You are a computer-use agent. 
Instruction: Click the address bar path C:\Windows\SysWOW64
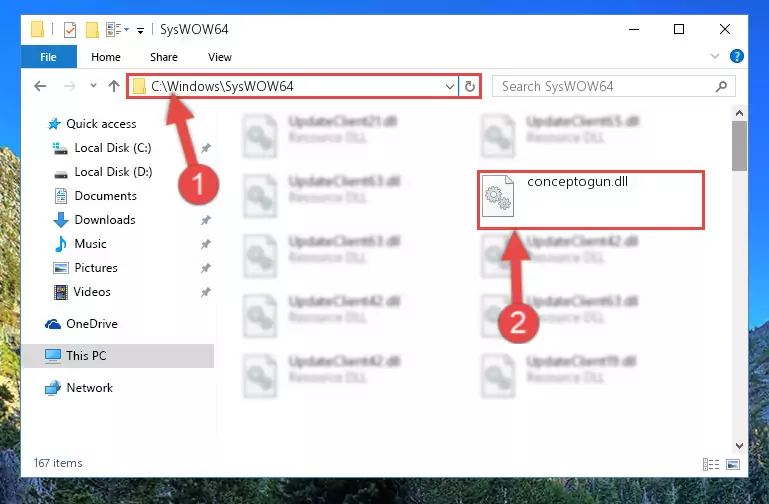[x=222, y=86]
